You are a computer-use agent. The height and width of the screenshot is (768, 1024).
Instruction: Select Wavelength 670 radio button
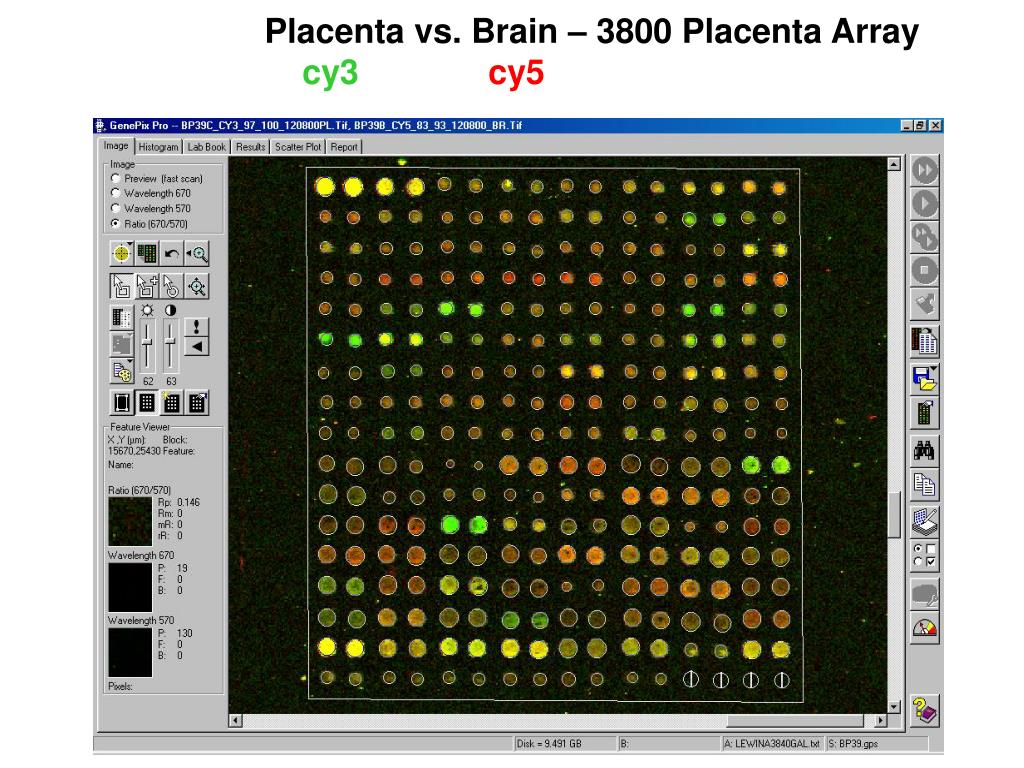pyautogui.click(x=116, y=193)
